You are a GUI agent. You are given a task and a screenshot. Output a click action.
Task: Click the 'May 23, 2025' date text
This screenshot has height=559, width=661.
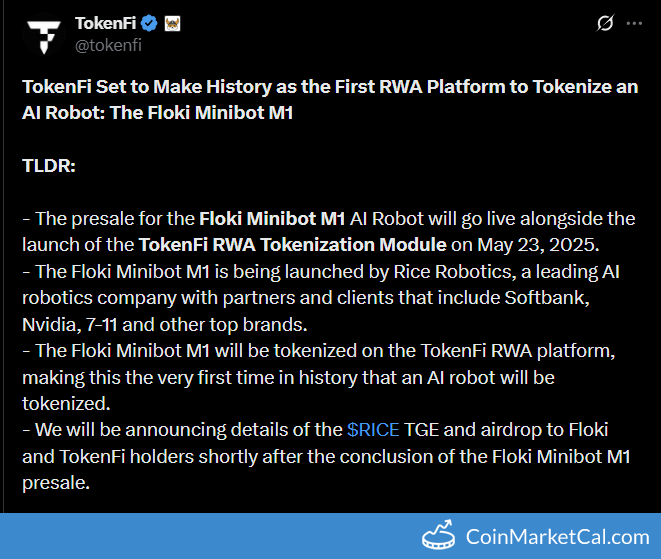538,244
